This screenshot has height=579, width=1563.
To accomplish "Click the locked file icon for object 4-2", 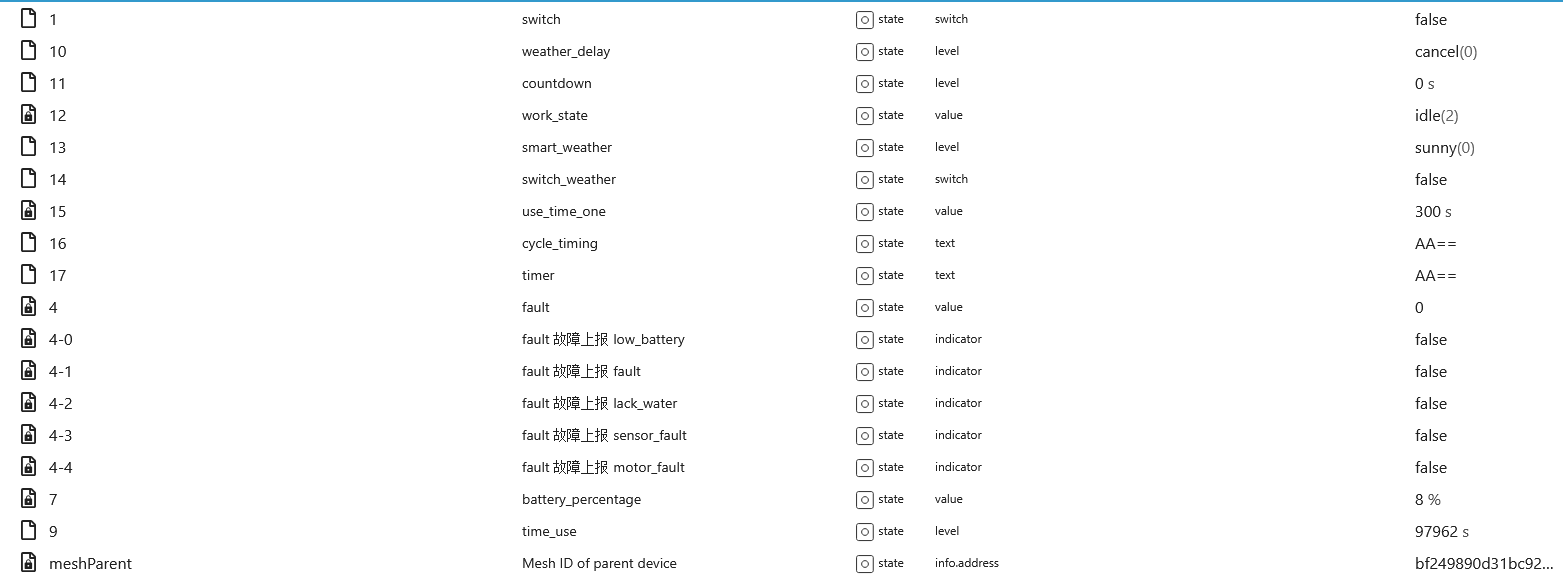I will point(29,403).
